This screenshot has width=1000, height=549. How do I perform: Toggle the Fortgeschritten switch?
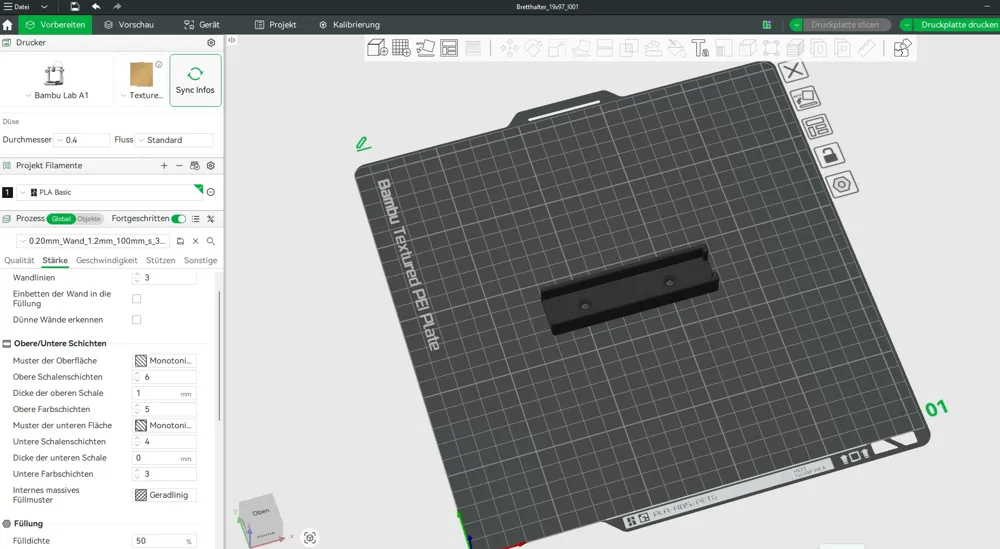[x=179, y=219]
